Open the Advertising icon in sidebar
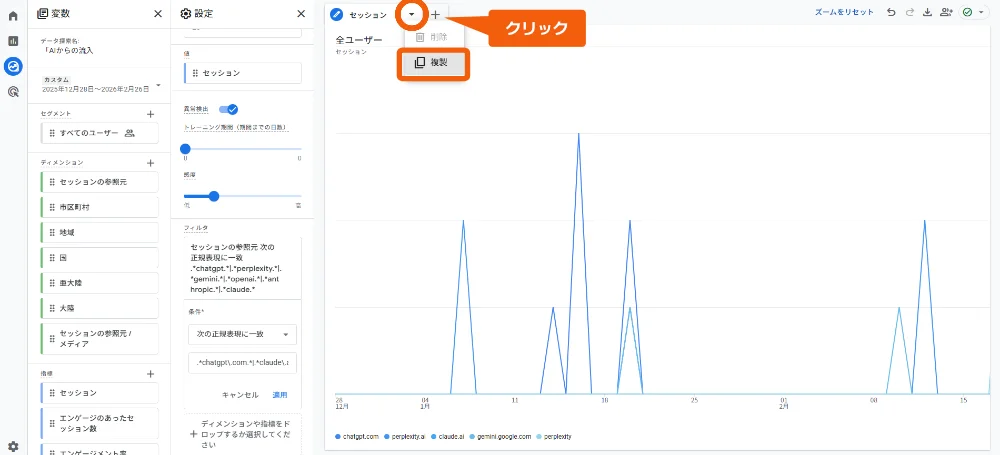This screenshot has width=1000, height=455. point(13,91)
